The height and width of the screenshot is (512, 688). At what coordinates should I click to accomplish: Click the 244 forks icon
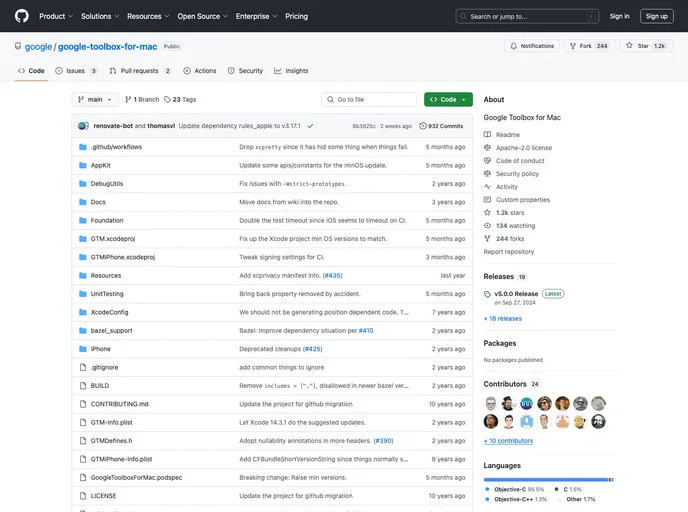click(487, 239)
